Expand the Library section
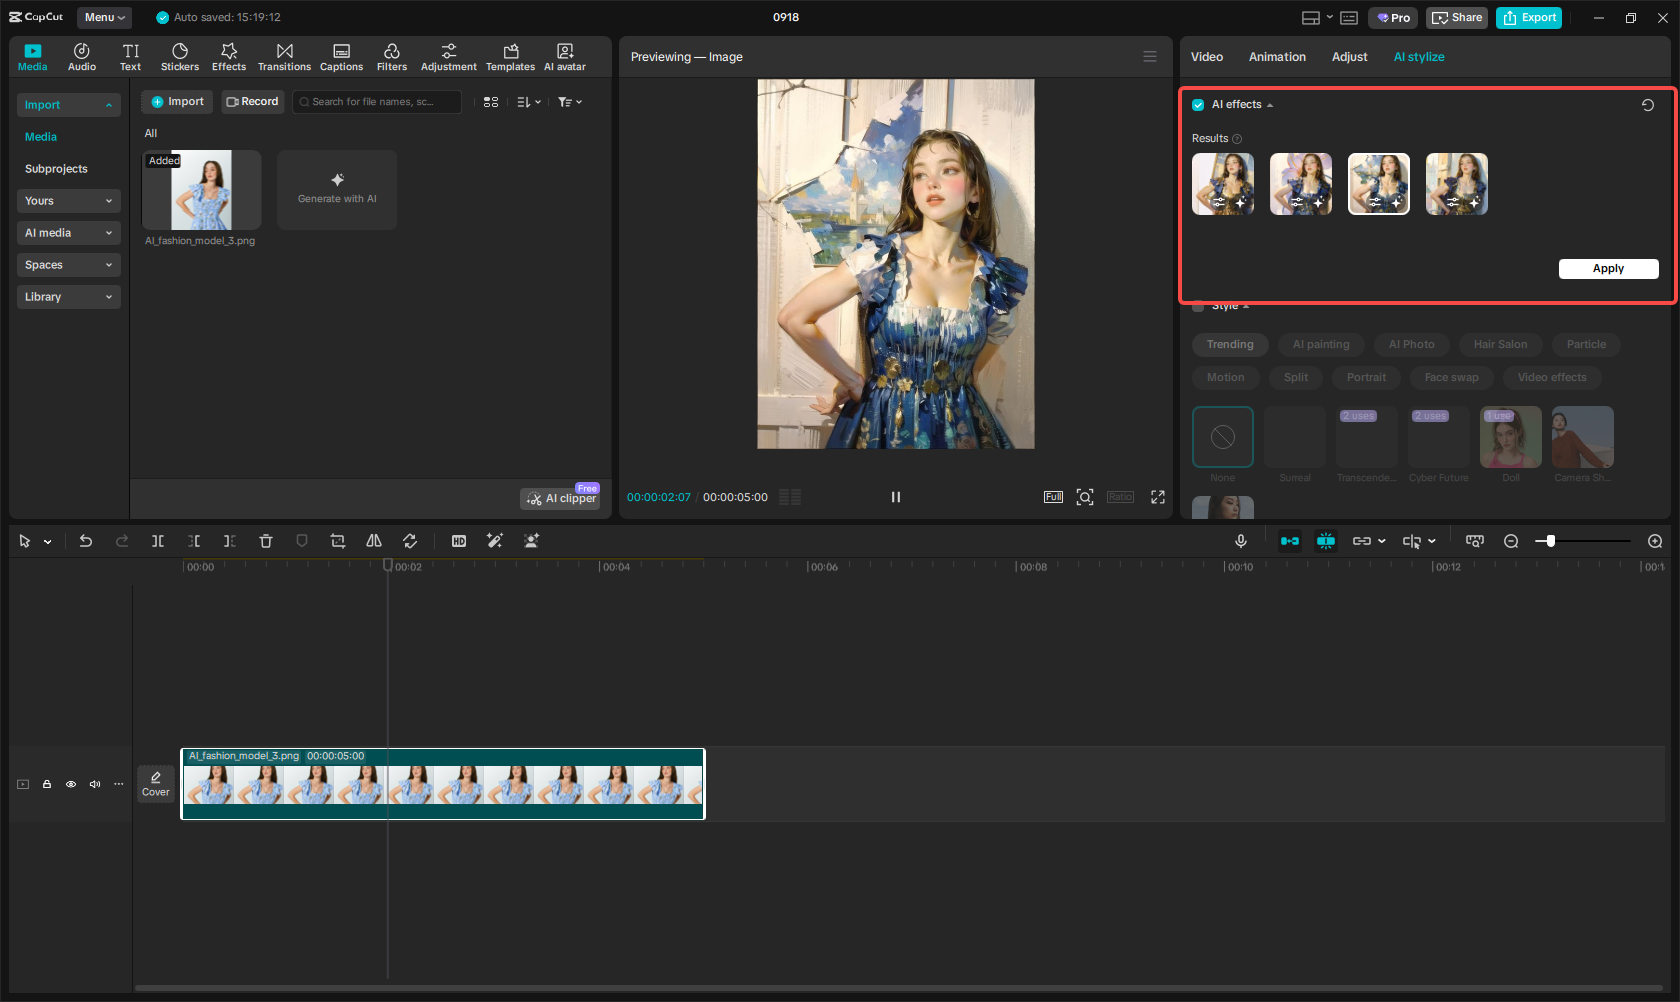Image resolution: width=1680 pixels, height=1002 pixels. 68,297
